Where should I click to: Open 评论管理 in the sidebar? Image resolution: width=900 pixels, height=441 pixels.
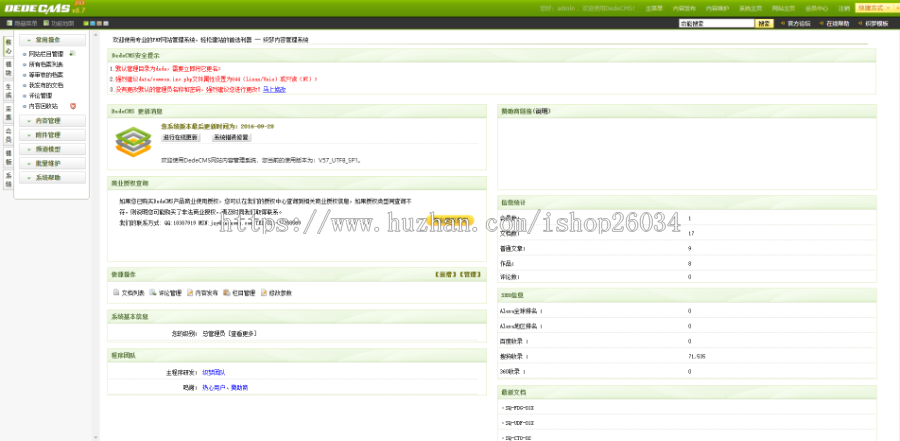40,96
